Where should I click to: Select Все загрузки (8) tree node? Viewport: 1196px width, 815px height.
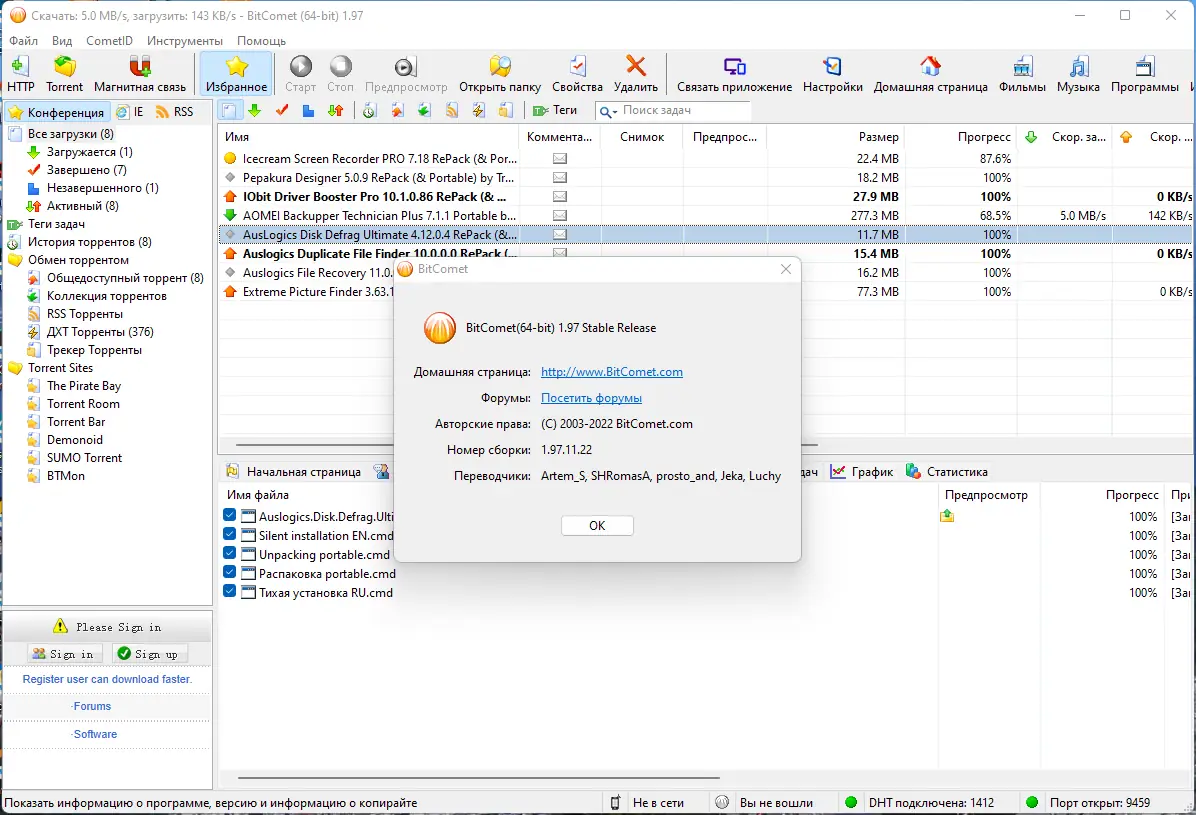[x=70, y=134]
